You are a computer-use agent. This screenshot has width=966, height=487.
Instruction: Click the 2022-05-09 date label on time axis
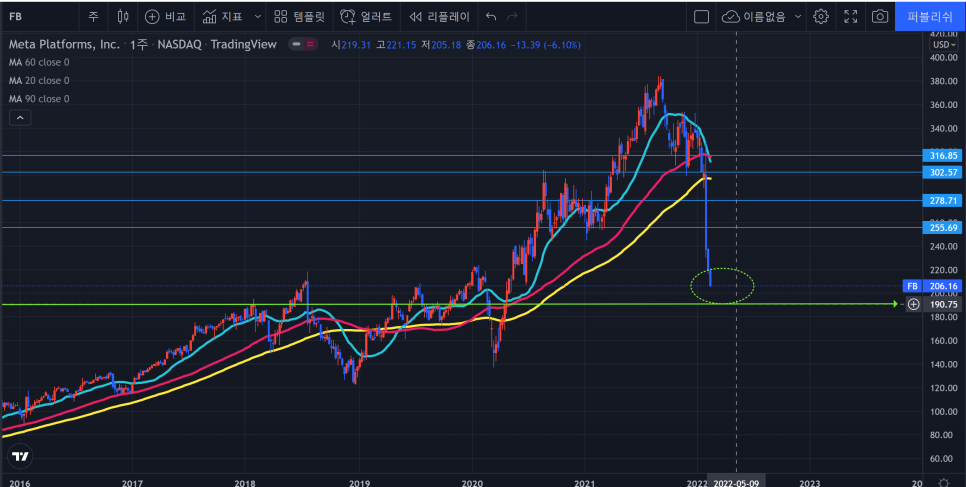(x=736, y=482)
